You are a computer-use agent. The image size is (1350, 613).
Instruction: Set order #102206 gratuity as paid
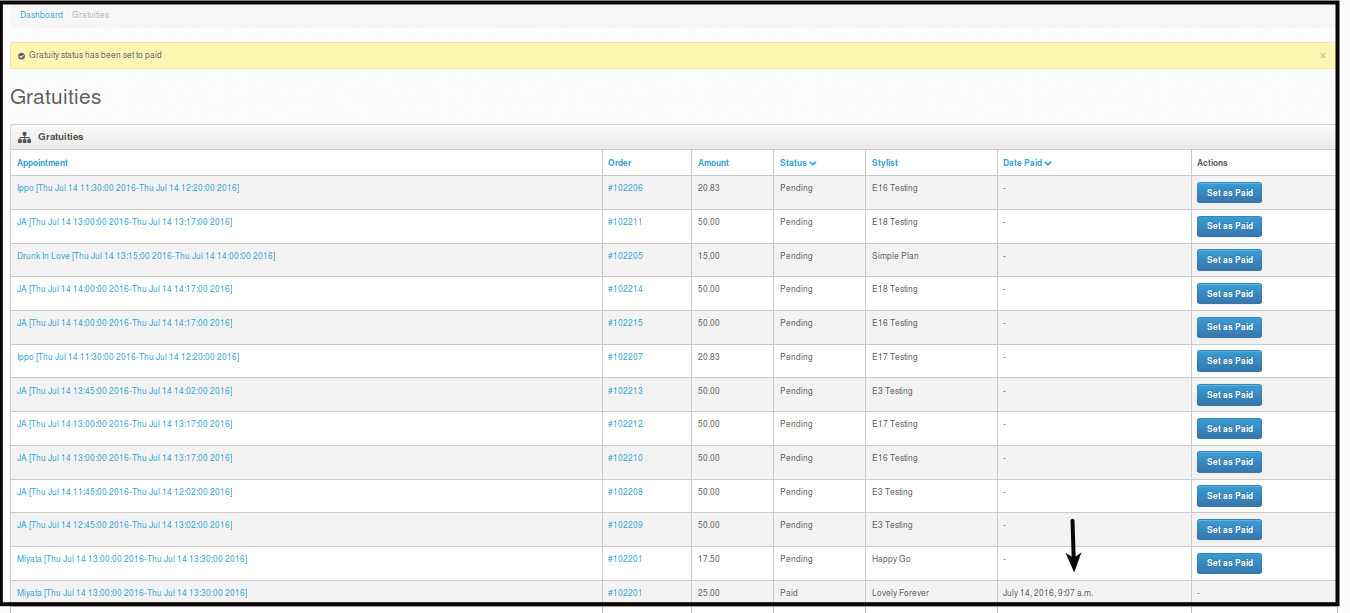tap(1229, 193)
